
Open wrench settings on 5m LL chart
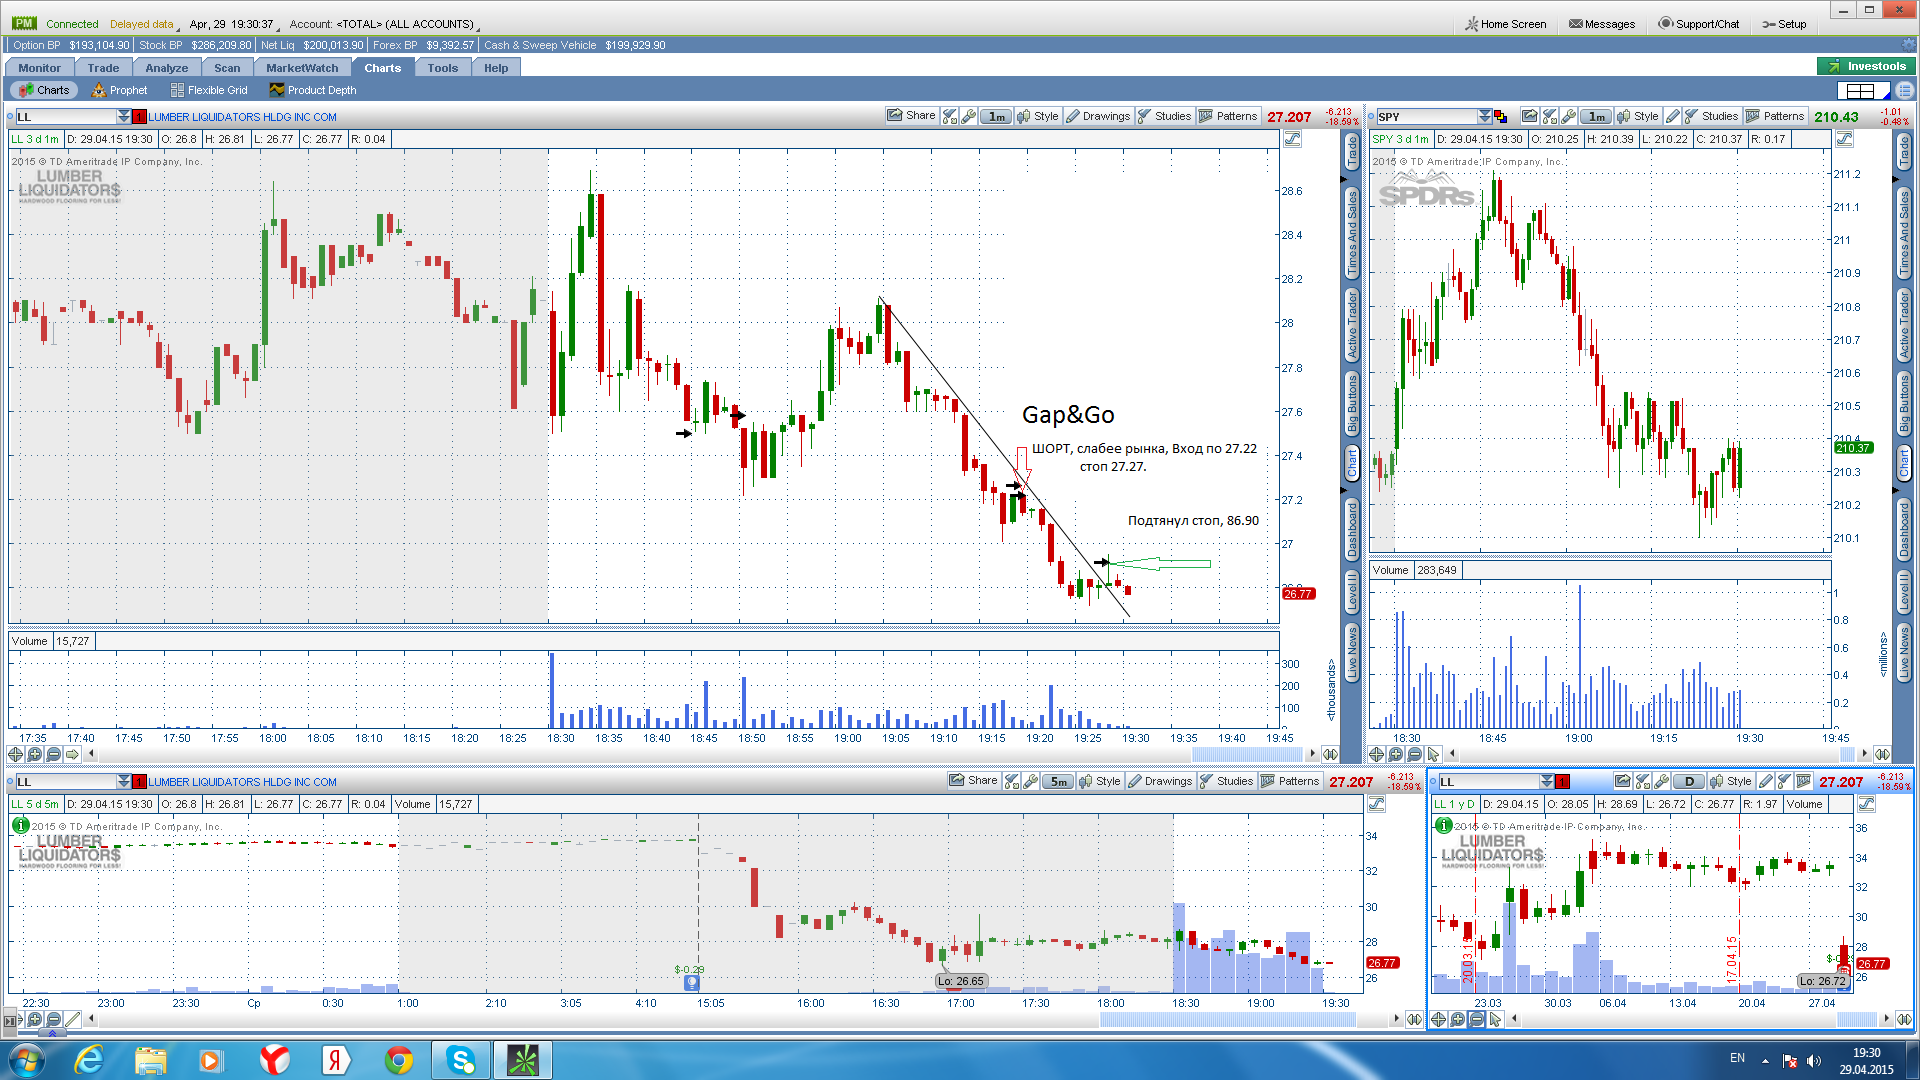[1030, 781]
